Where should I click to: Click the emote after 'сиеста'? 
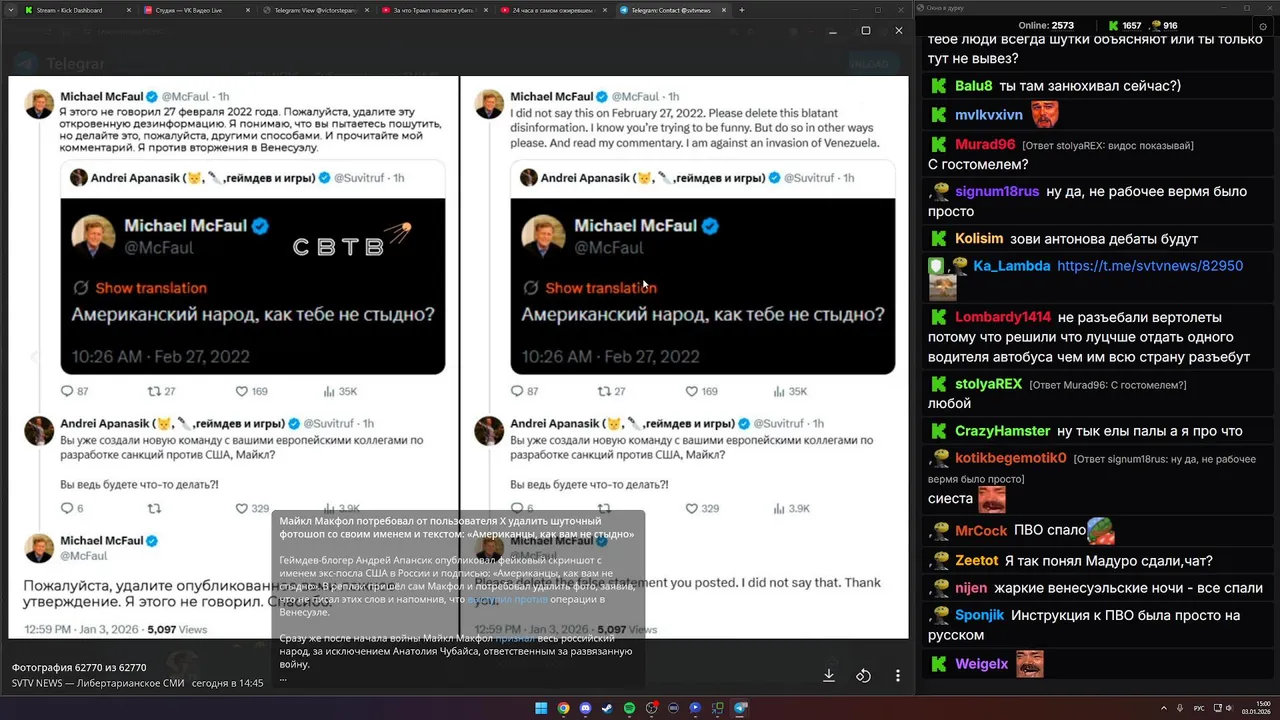(992, 498)
